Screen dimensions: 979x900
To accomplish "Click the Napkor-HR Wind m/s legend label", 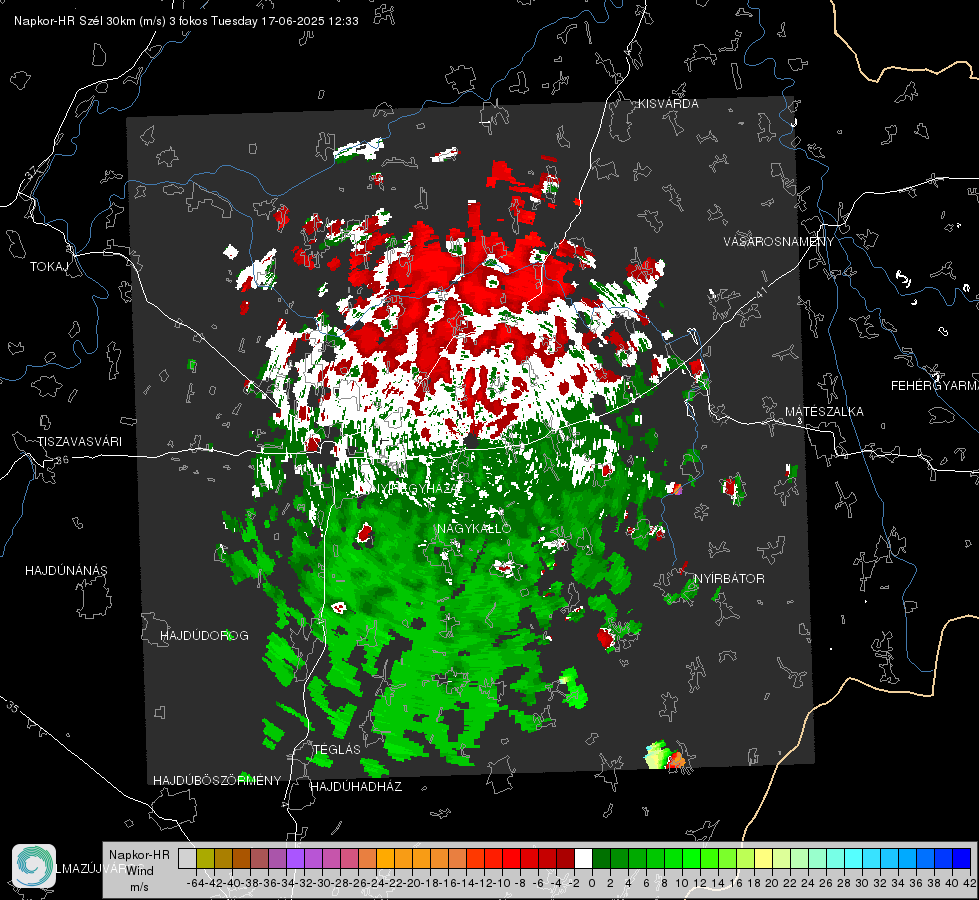I will 139,871.
